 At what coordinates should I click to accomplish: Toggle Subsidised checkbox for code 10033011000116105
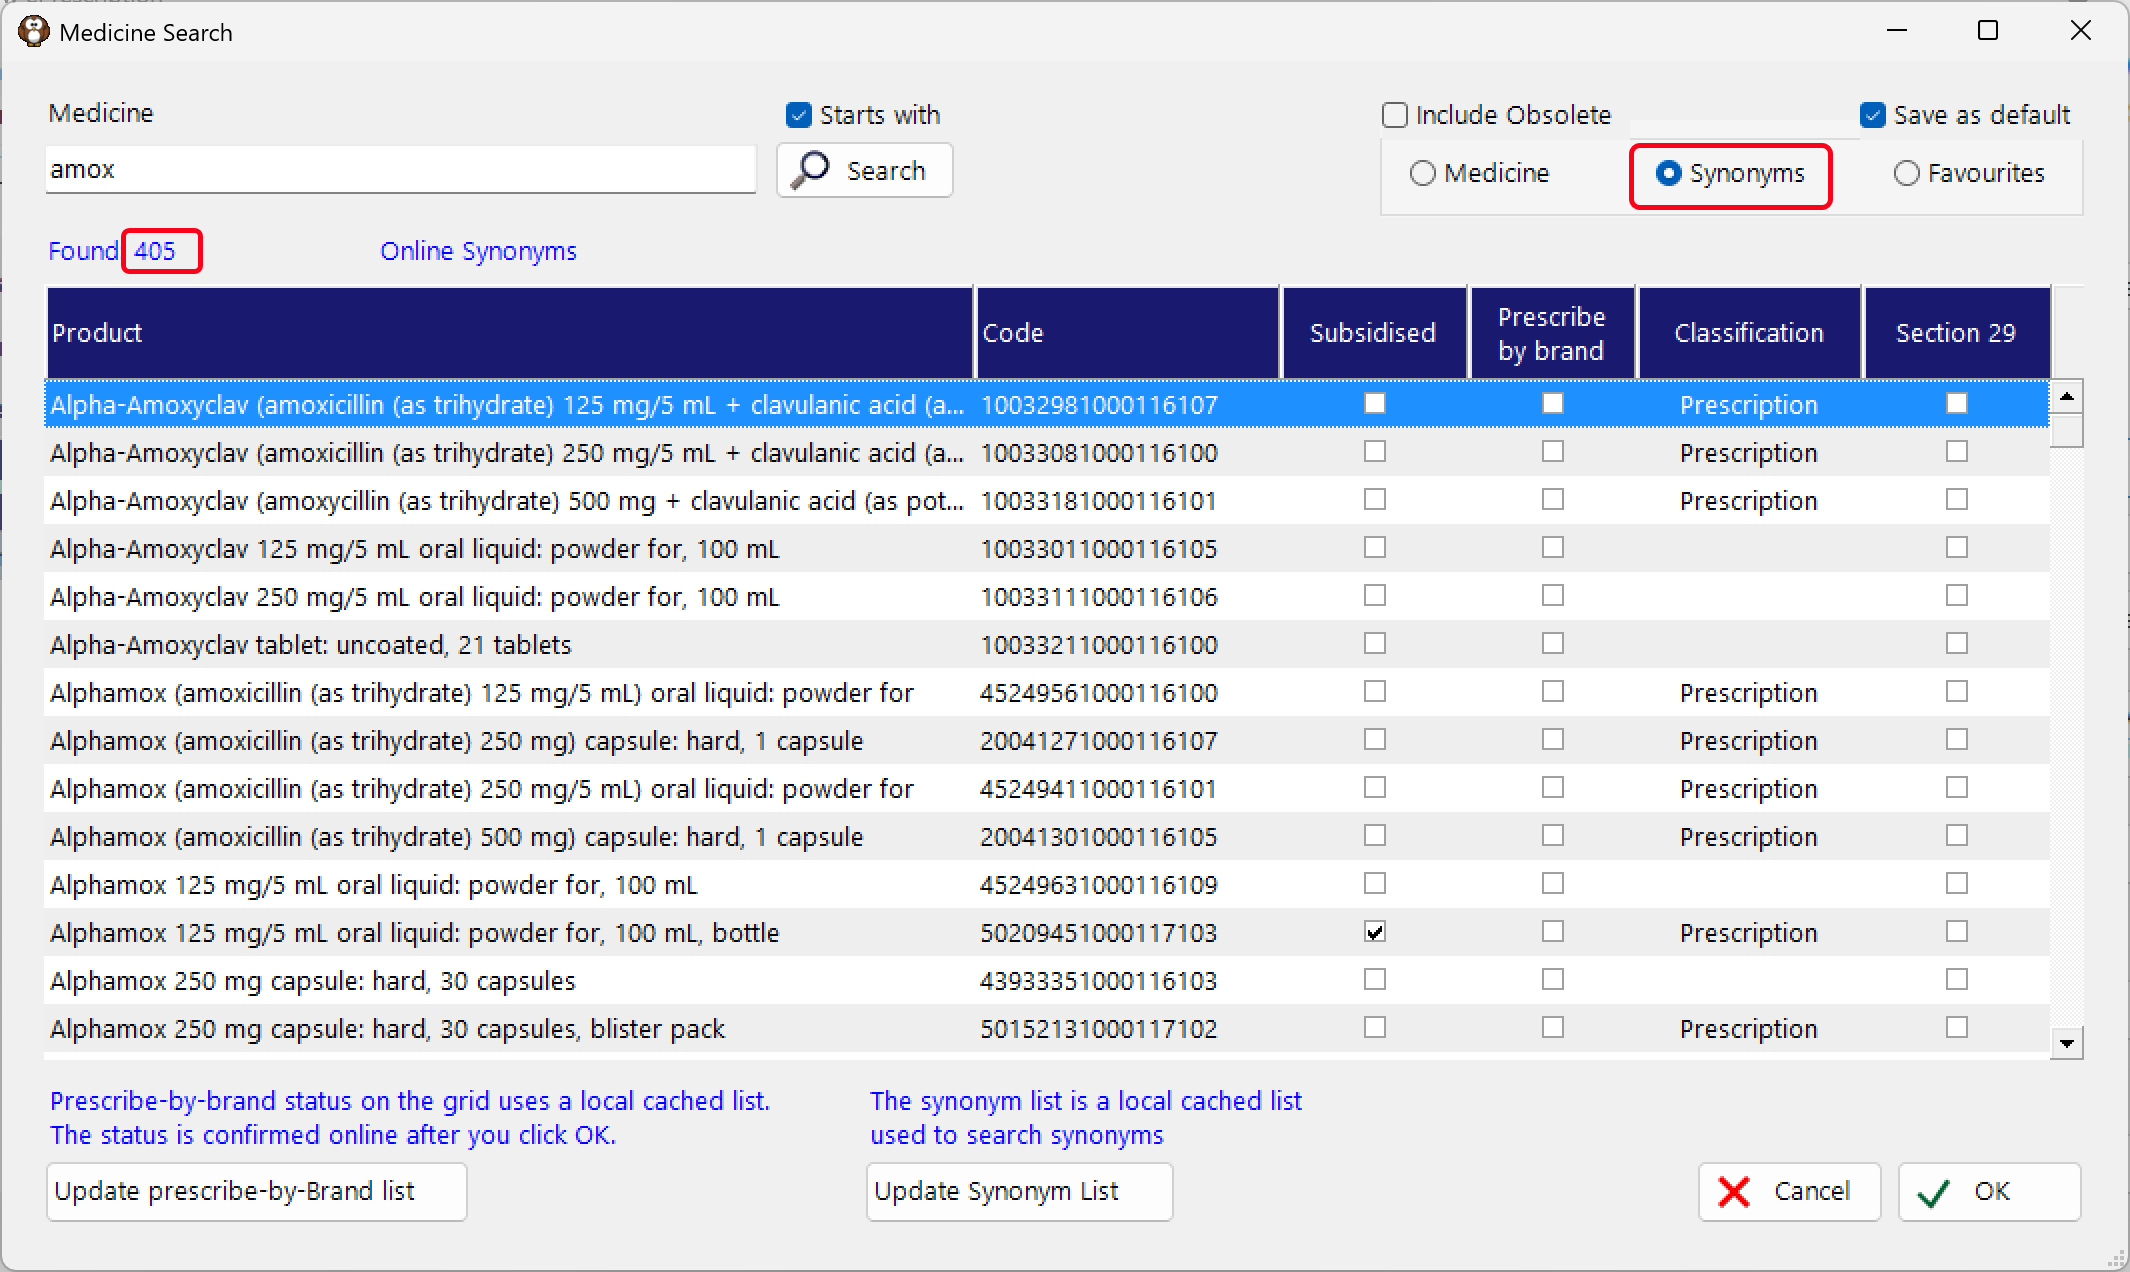point(1375,547)
